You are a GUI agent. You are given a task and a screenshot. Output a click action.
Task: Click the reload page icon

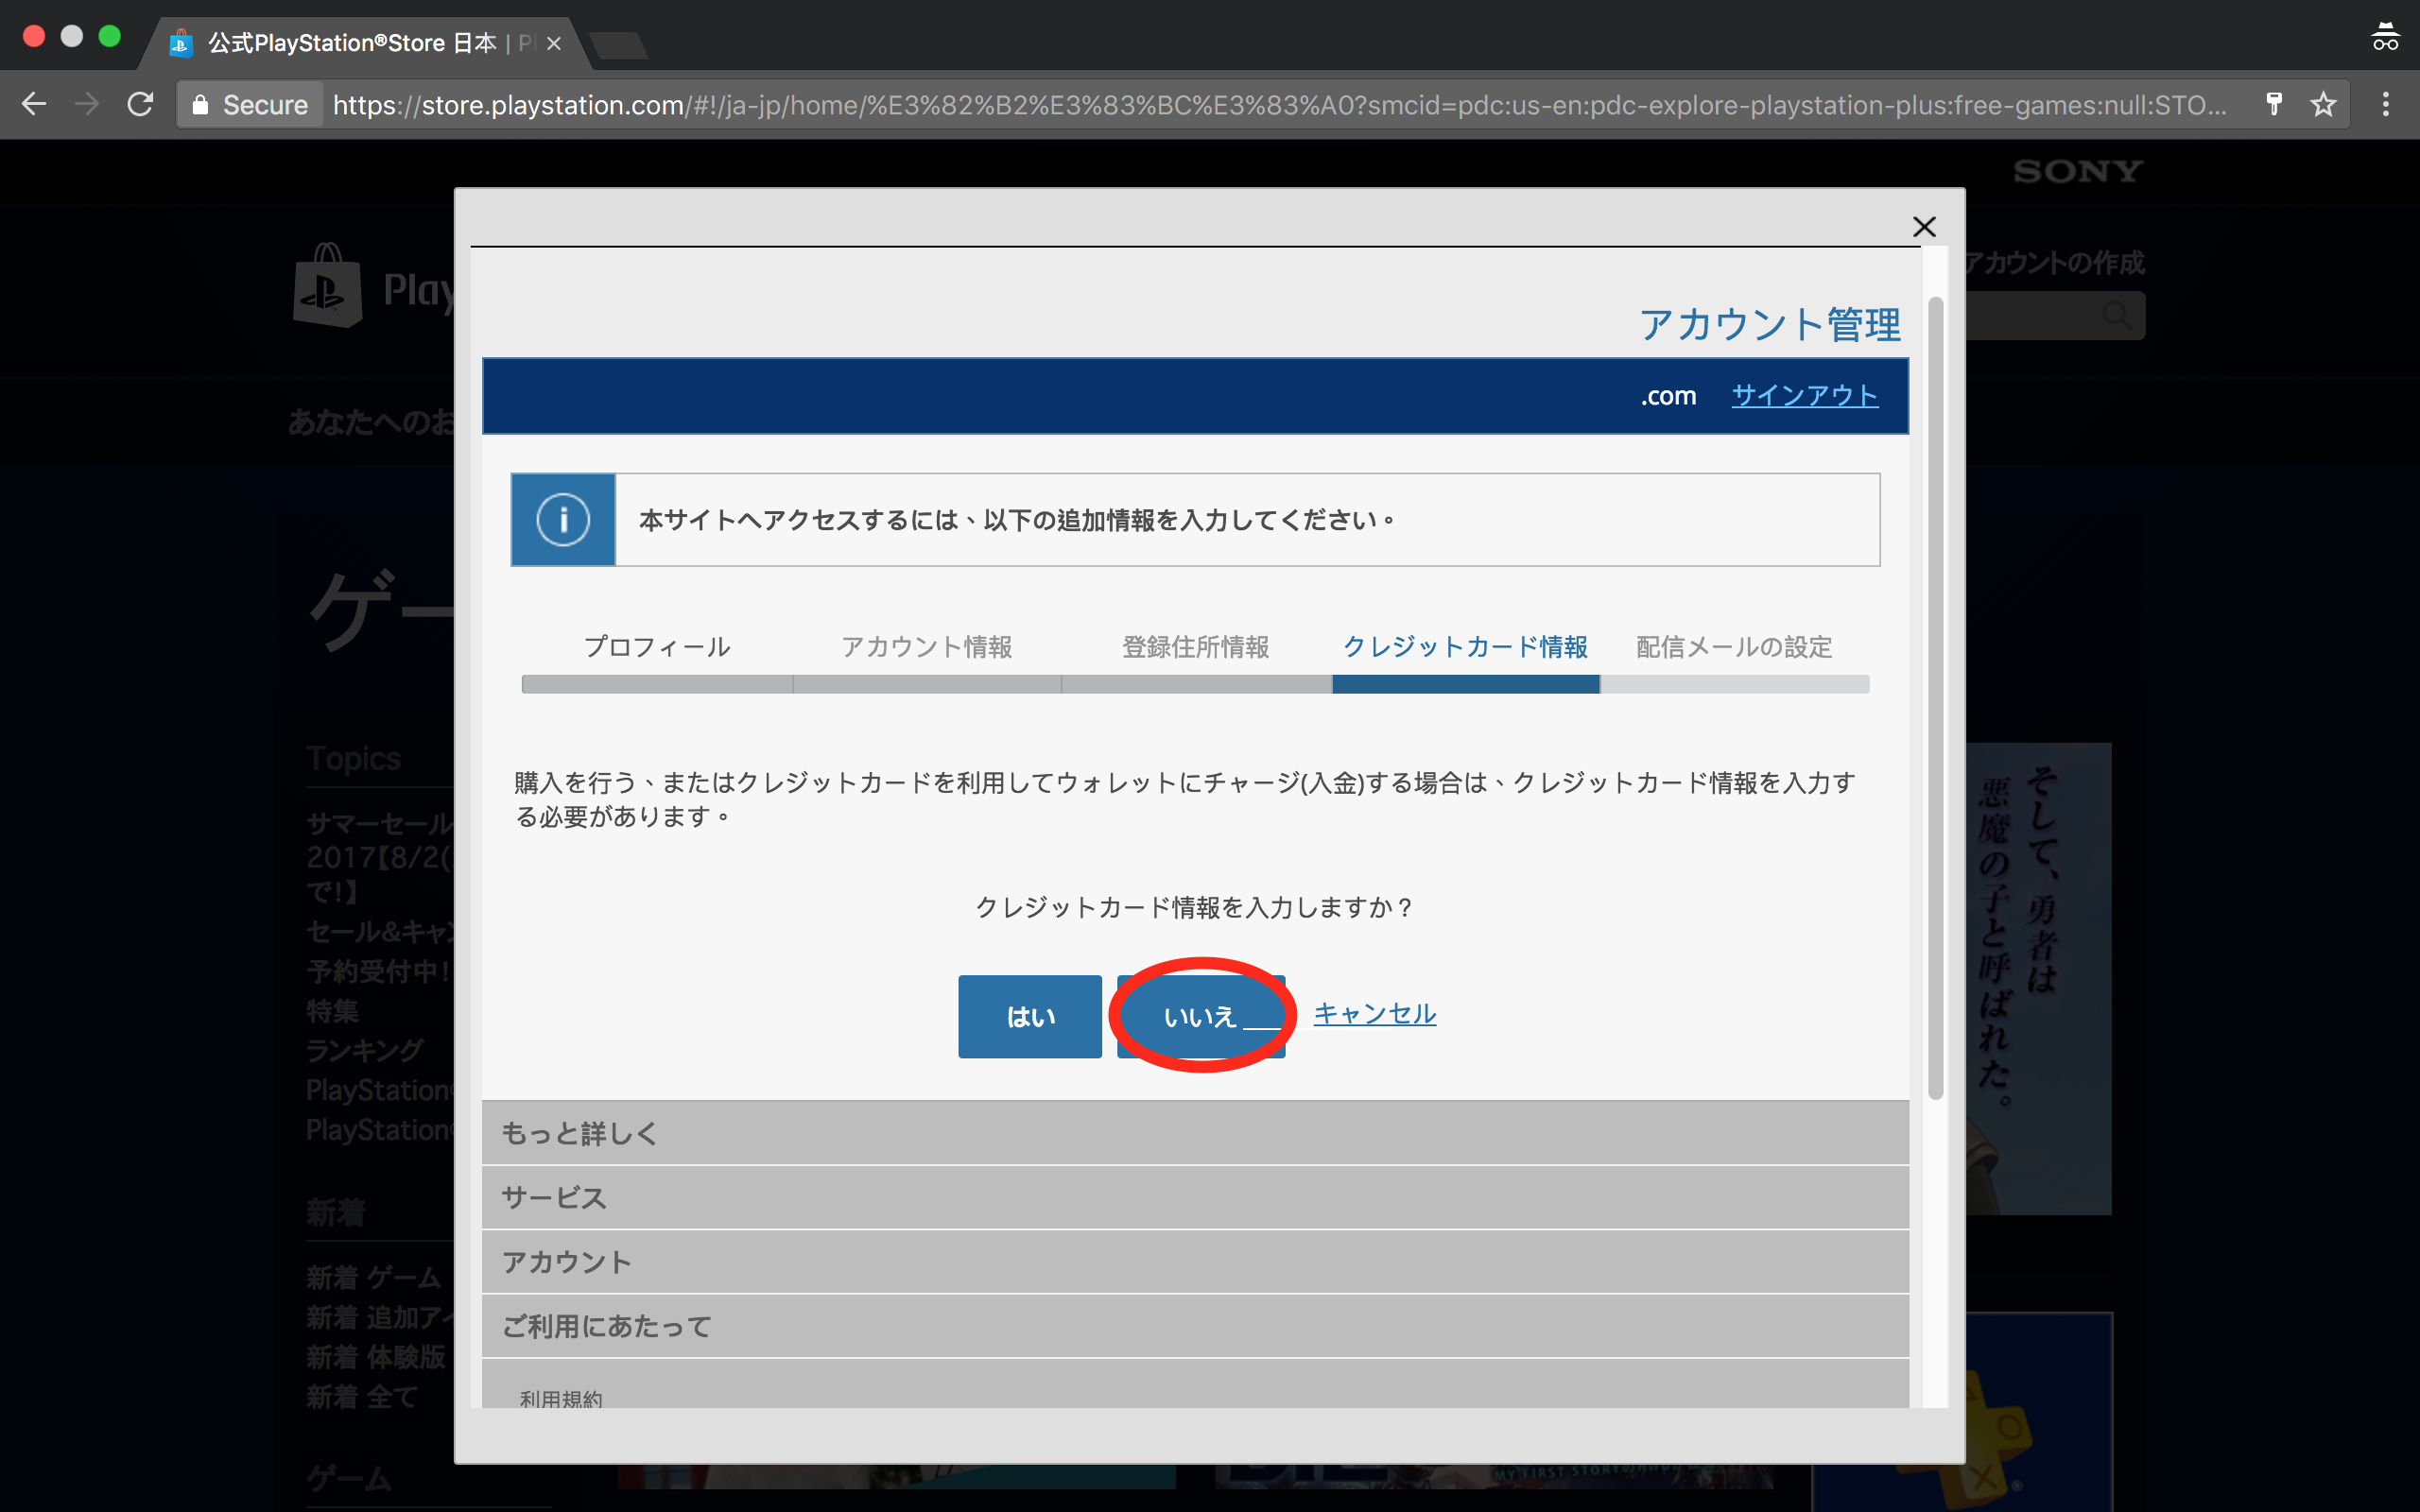tap(140, 104)
